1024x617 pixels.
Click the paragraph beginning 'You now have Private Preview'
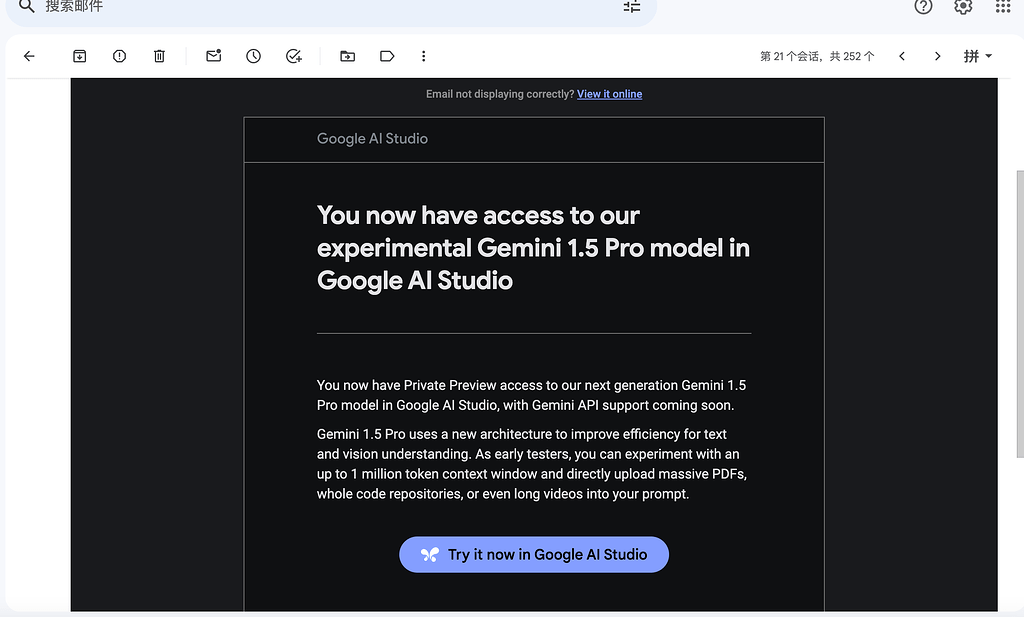pos(532,395)
